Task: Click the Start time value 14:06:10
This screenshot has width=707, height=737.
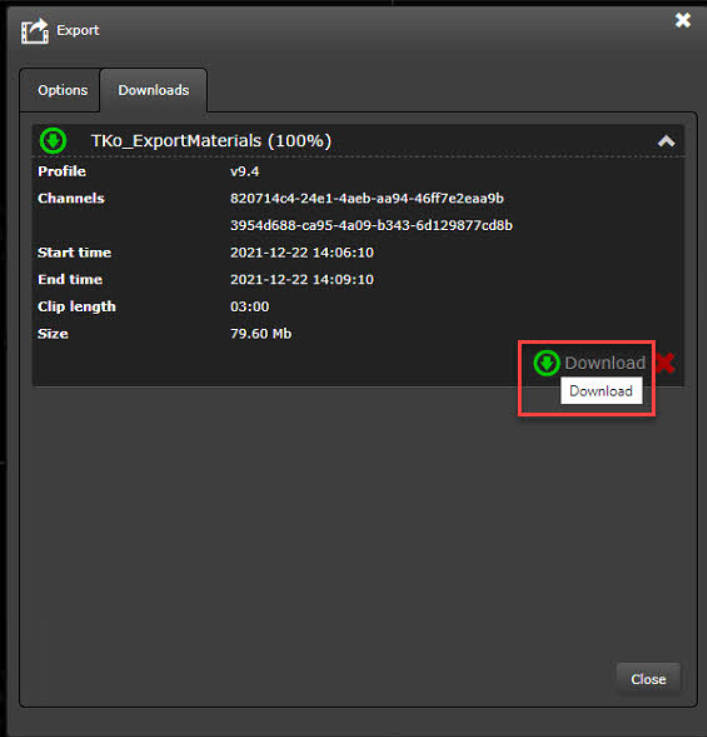Action: (x=301, y=252)
